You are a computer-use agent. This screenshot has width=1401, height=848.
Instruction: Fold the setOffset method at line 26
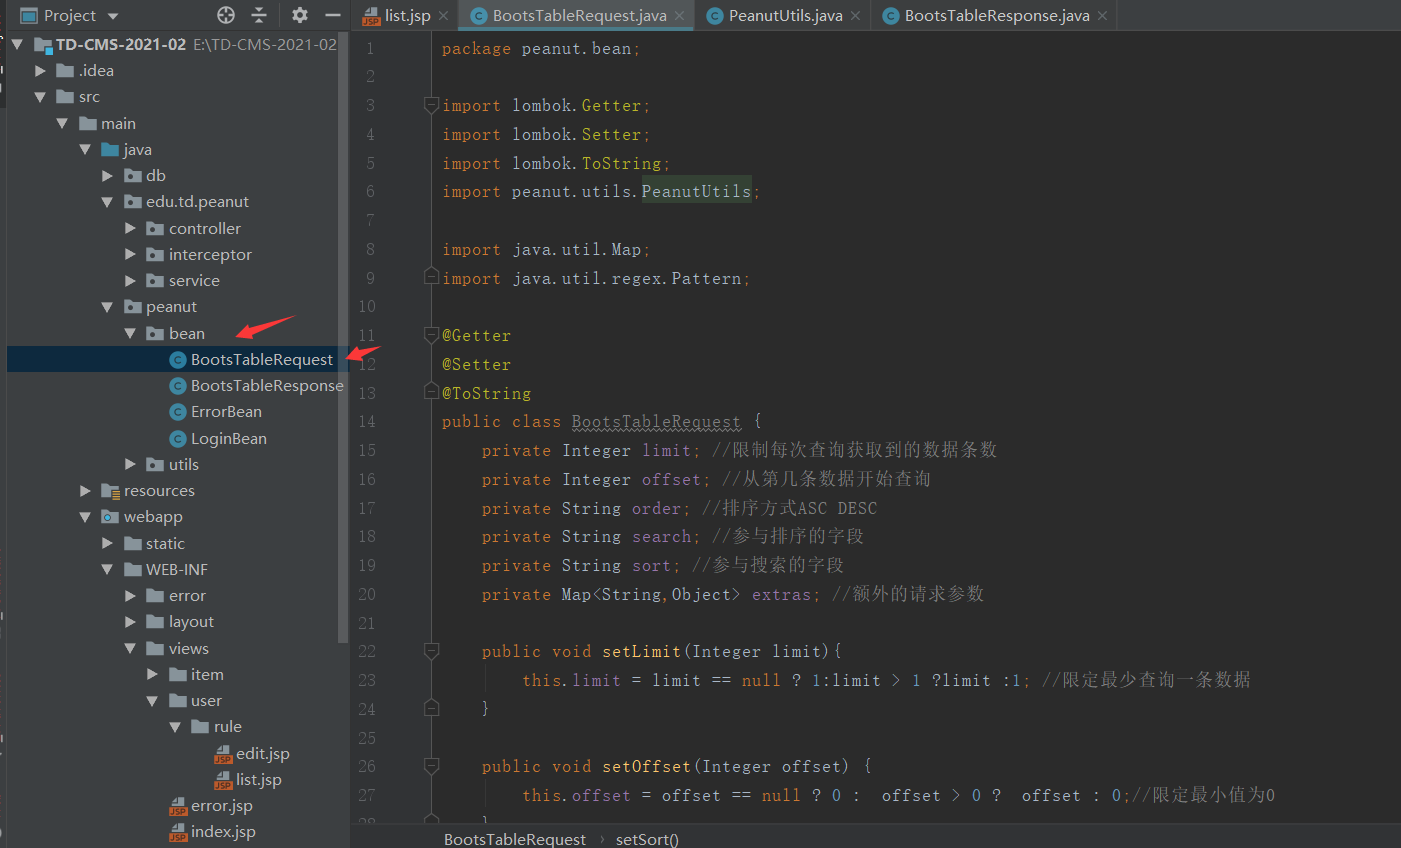(431, 766)
